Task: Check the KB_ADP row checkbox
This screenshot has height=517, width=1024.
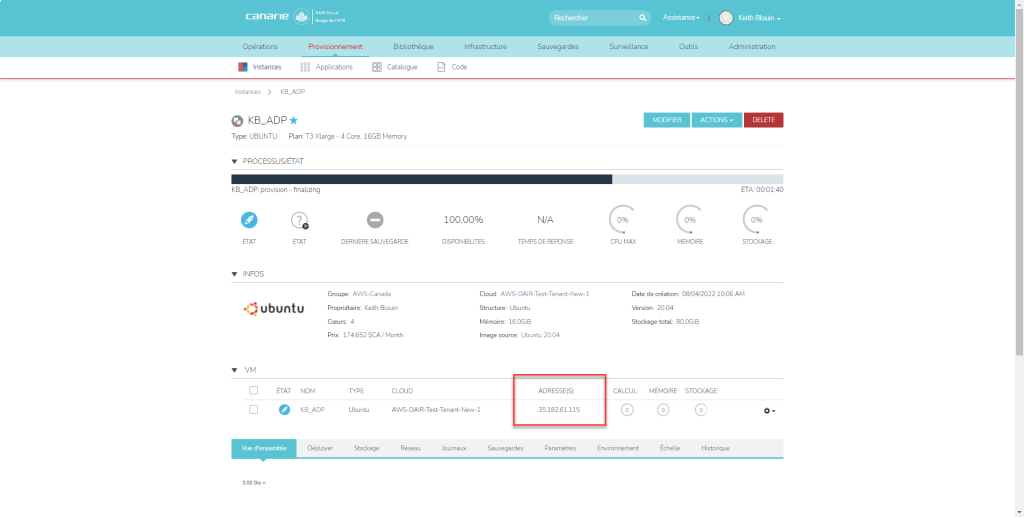Action: [x=253, y=409]
